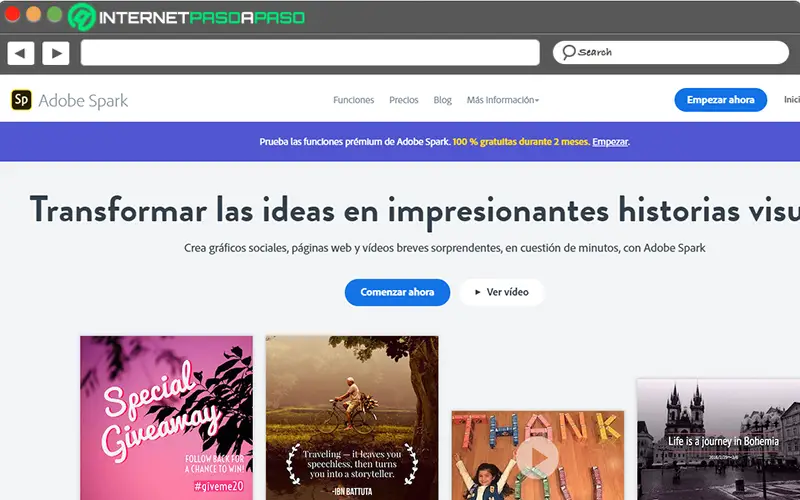The width and height of the screenshot is (800, 500).
Task: Open the Funciones menu item
Action: pos(354,100)
